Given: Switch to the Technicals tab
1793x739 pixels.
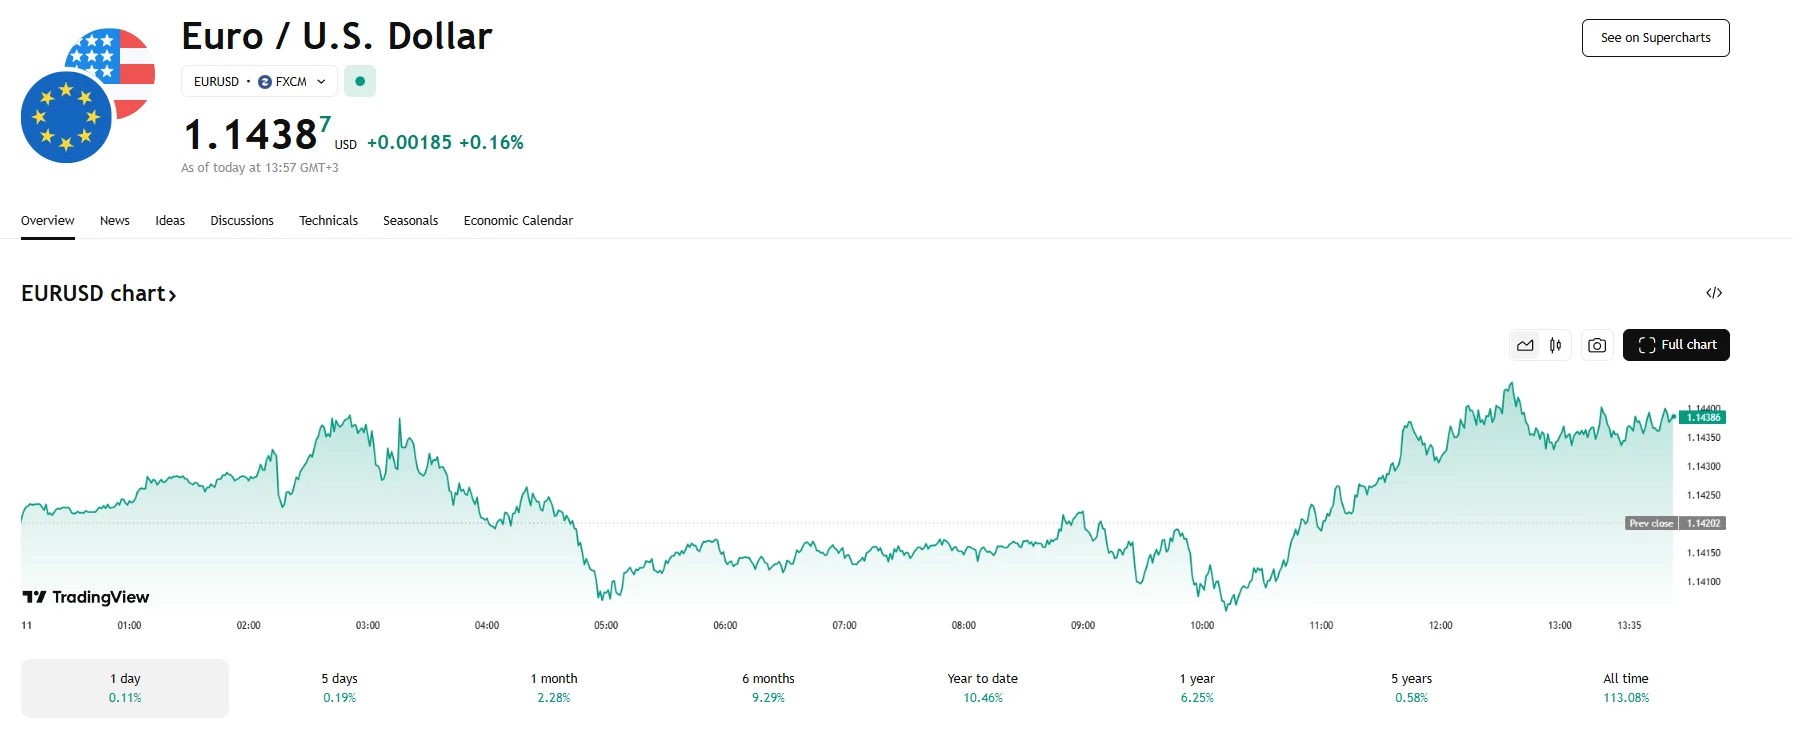Looking at the screenshot, I should (x=328, y=221).
